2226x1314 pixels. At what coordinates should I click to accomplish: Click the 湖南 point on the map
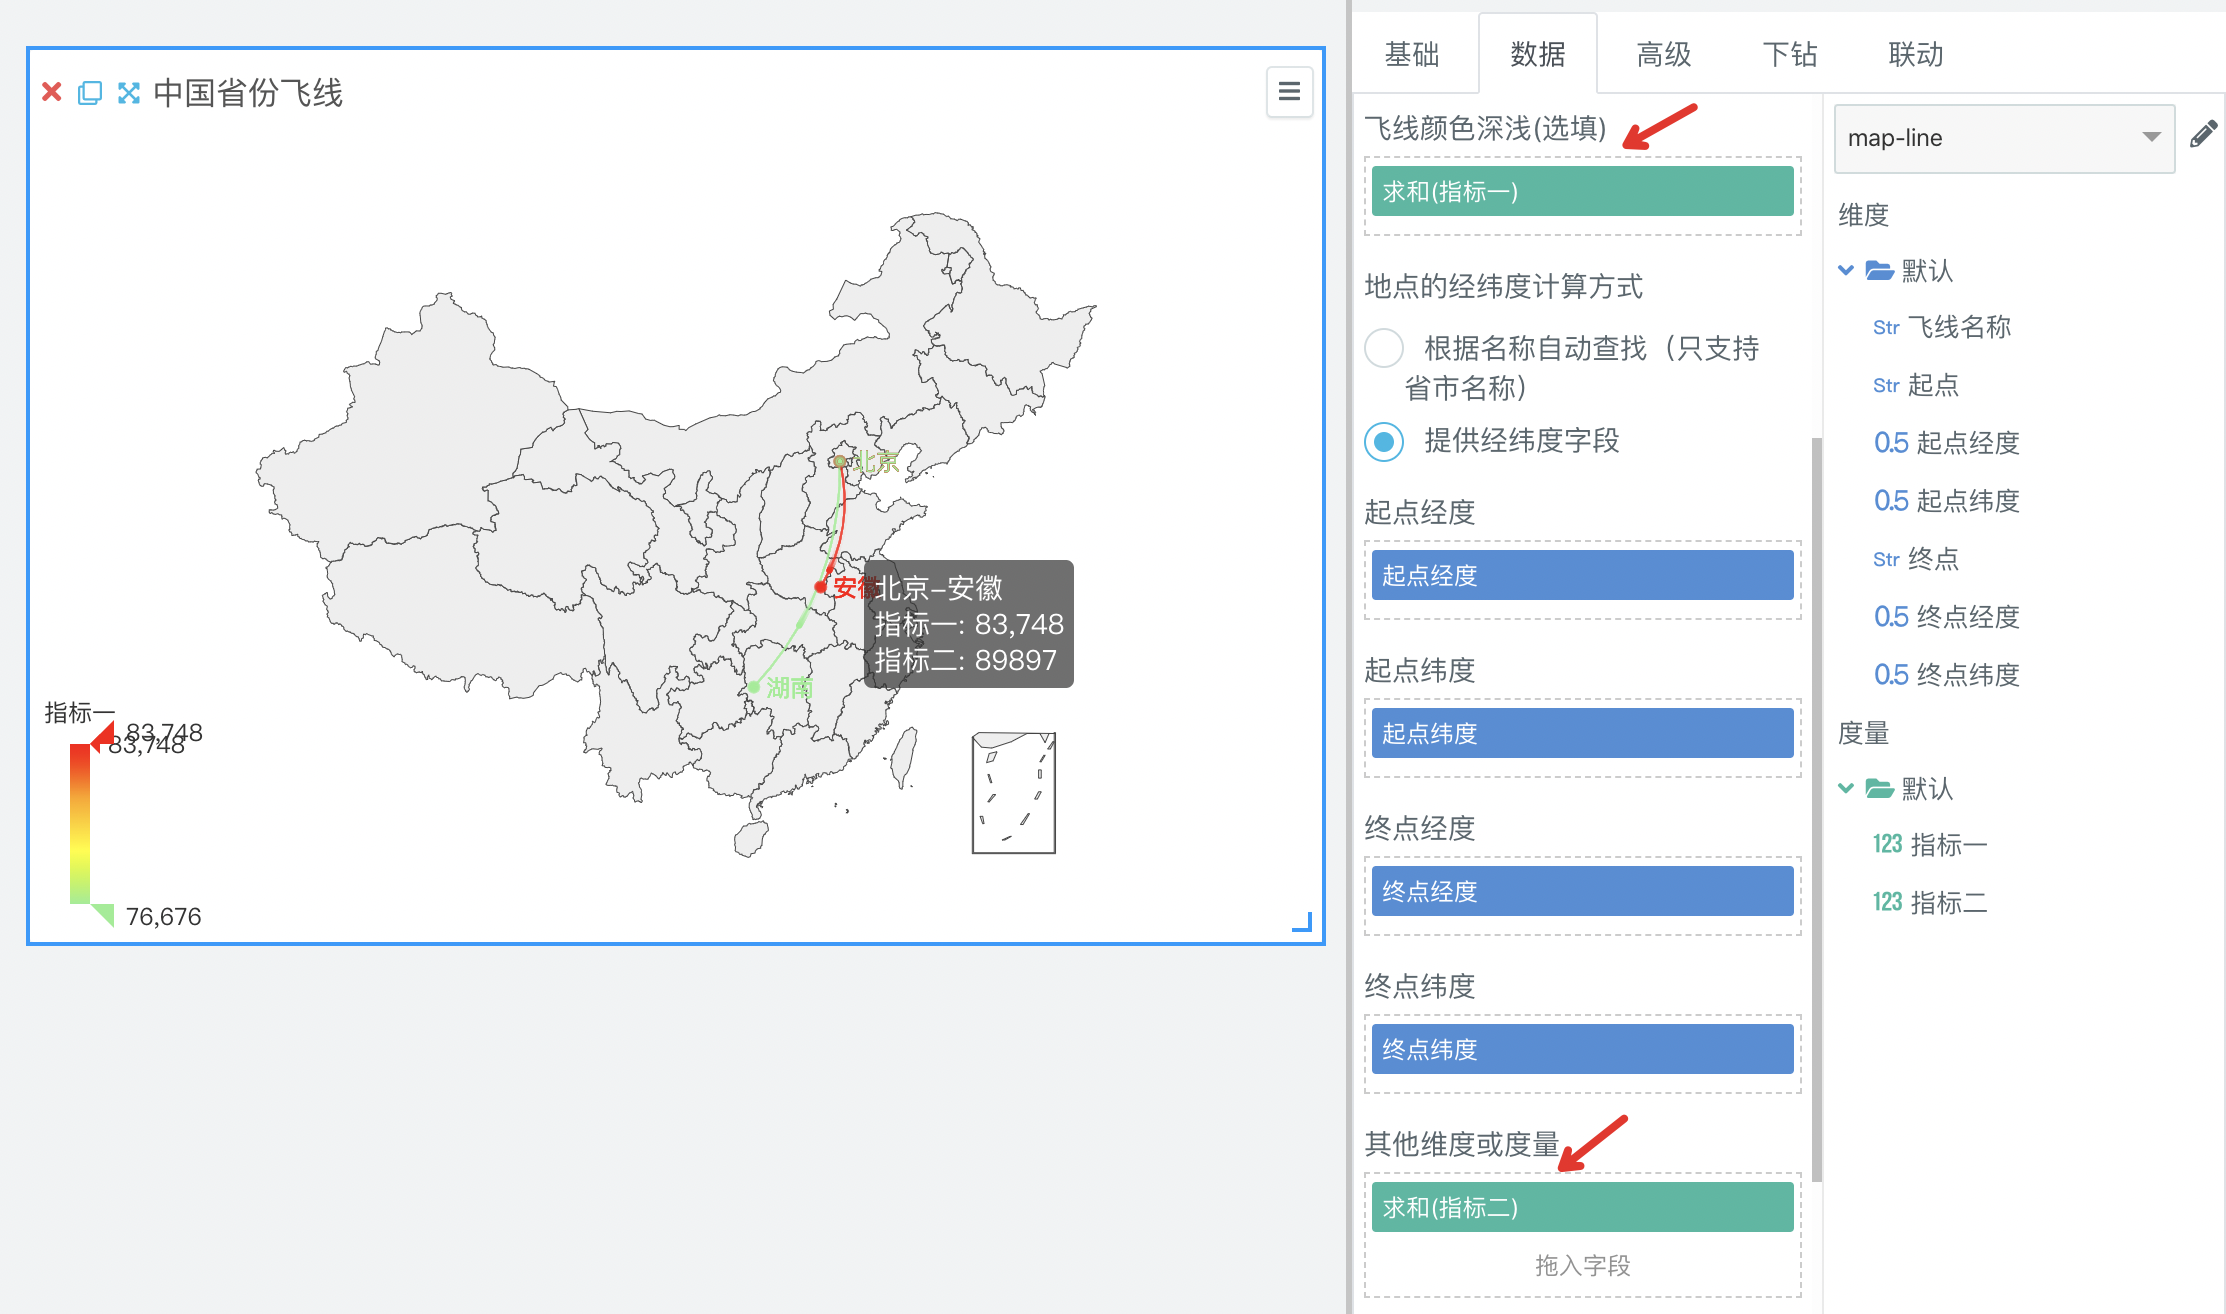pos(754,687)
